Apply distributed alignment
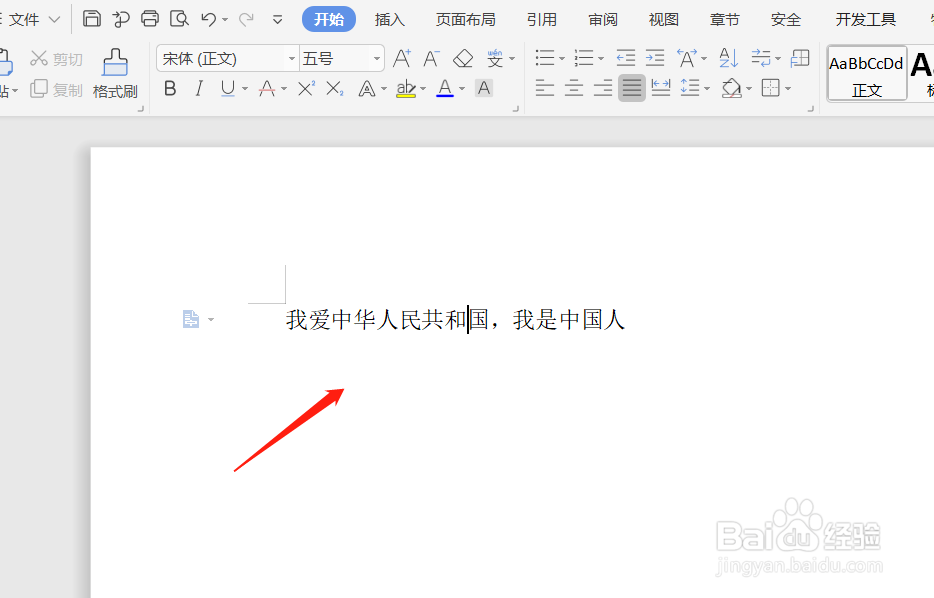 pos(661,89)
